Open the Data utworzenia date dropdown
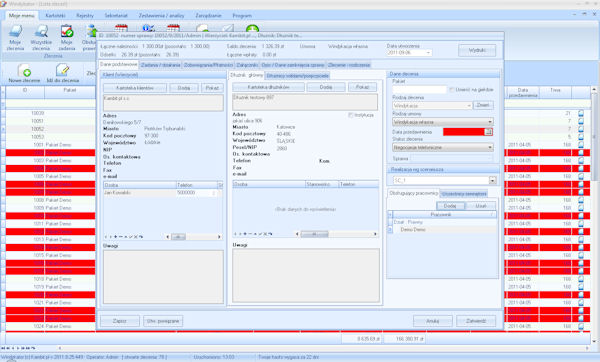 click(x=428, y=52)
